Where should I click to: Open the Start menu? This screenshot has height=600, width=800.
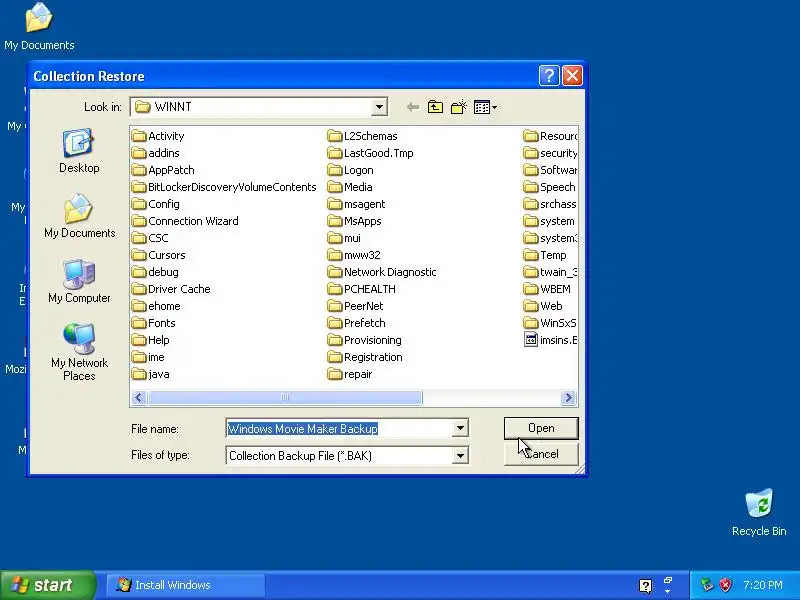[x=47, y=585]
